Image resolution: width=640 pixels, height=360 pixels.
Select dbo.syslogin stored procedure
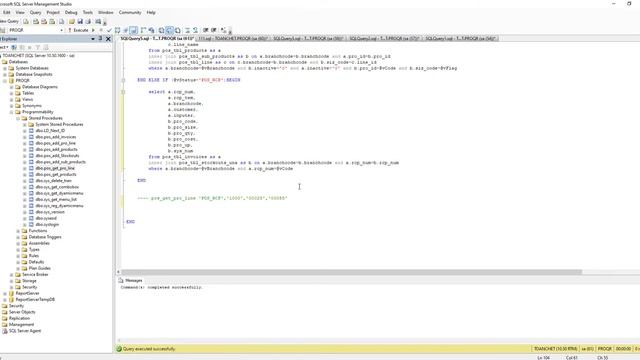(47, 224)
